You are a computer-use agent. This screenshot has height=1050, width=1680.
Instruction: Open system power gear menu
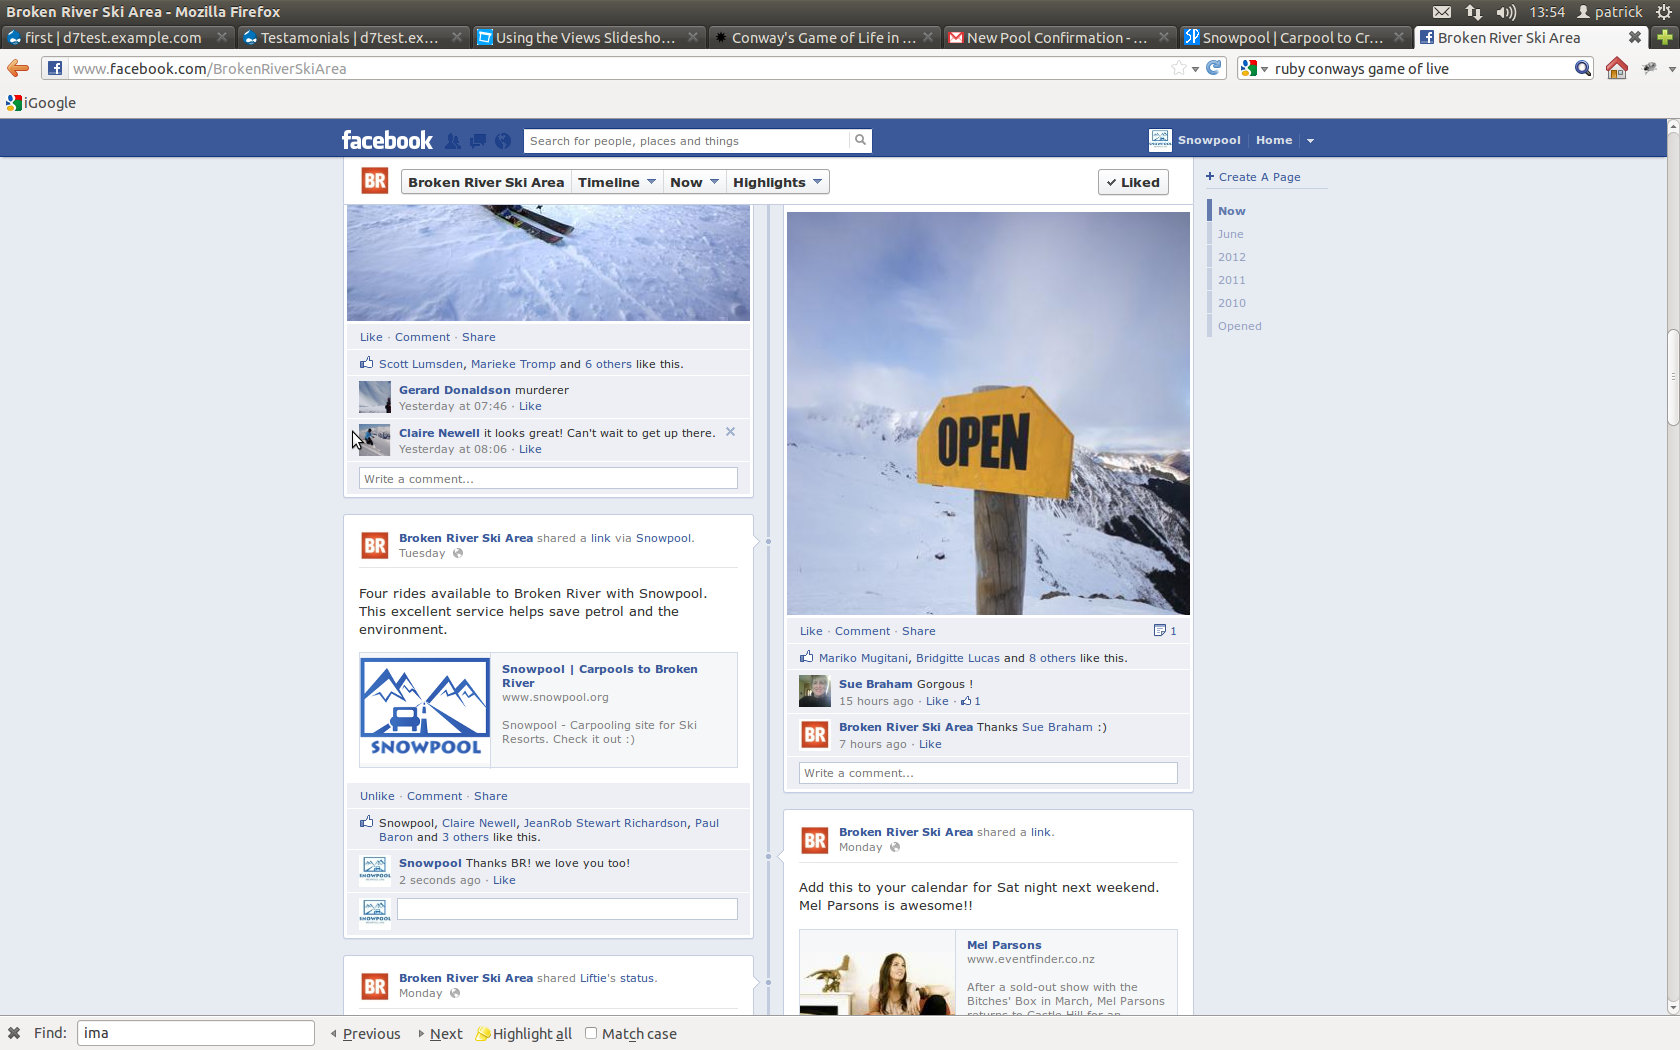[1664, 12]
